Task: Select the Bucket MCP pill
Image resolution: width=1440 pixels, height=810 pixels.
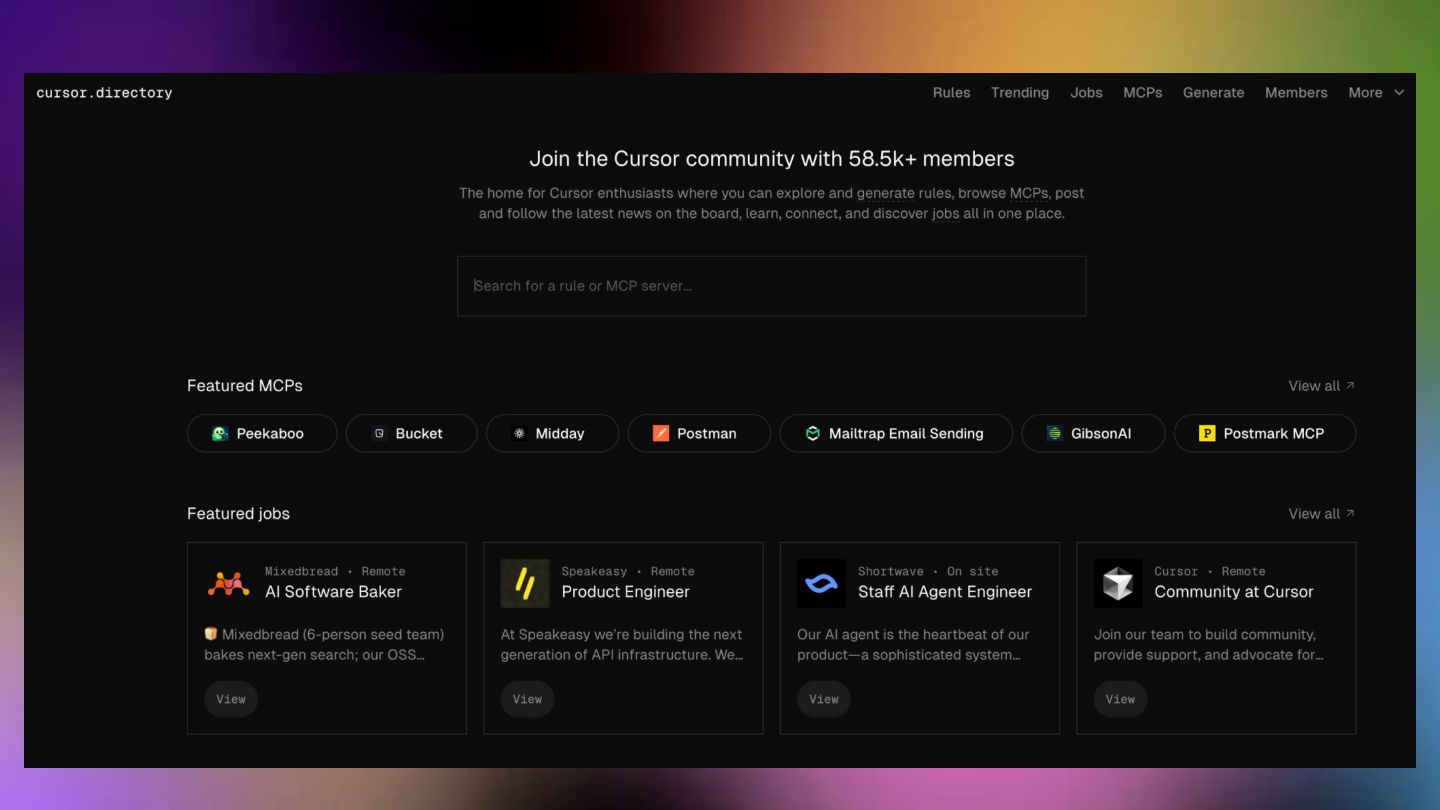Action: 412,433
